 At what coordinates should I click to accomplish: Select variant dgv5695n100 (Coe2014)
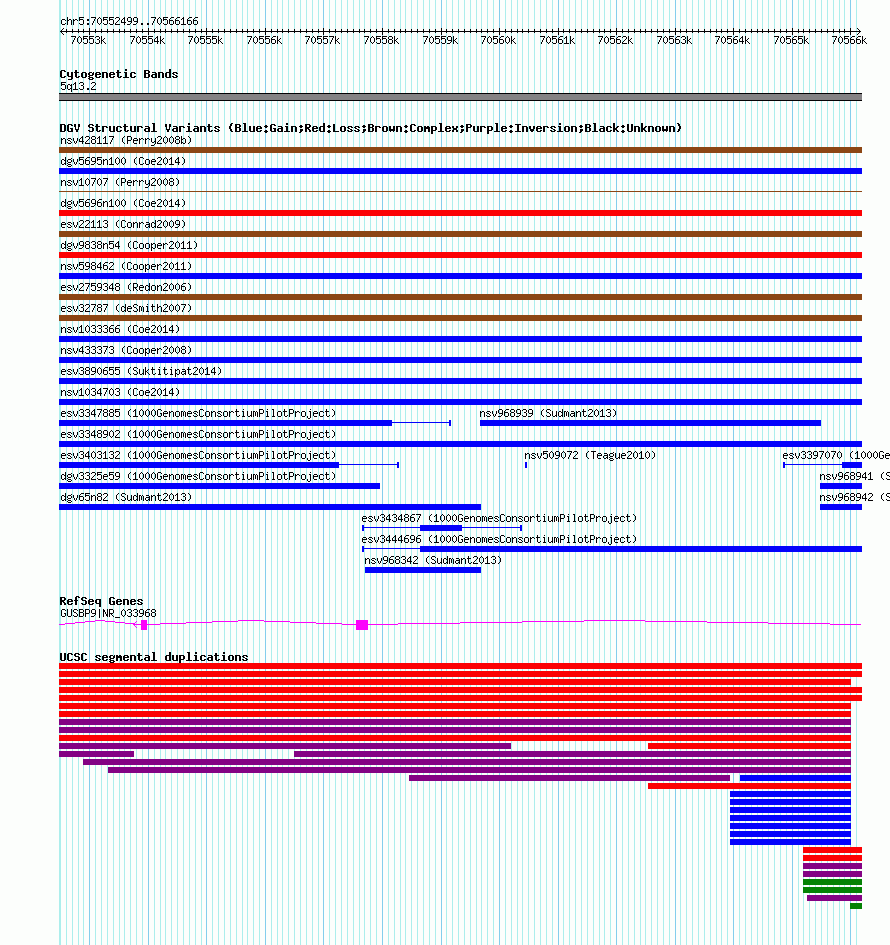tap(123, 162)
